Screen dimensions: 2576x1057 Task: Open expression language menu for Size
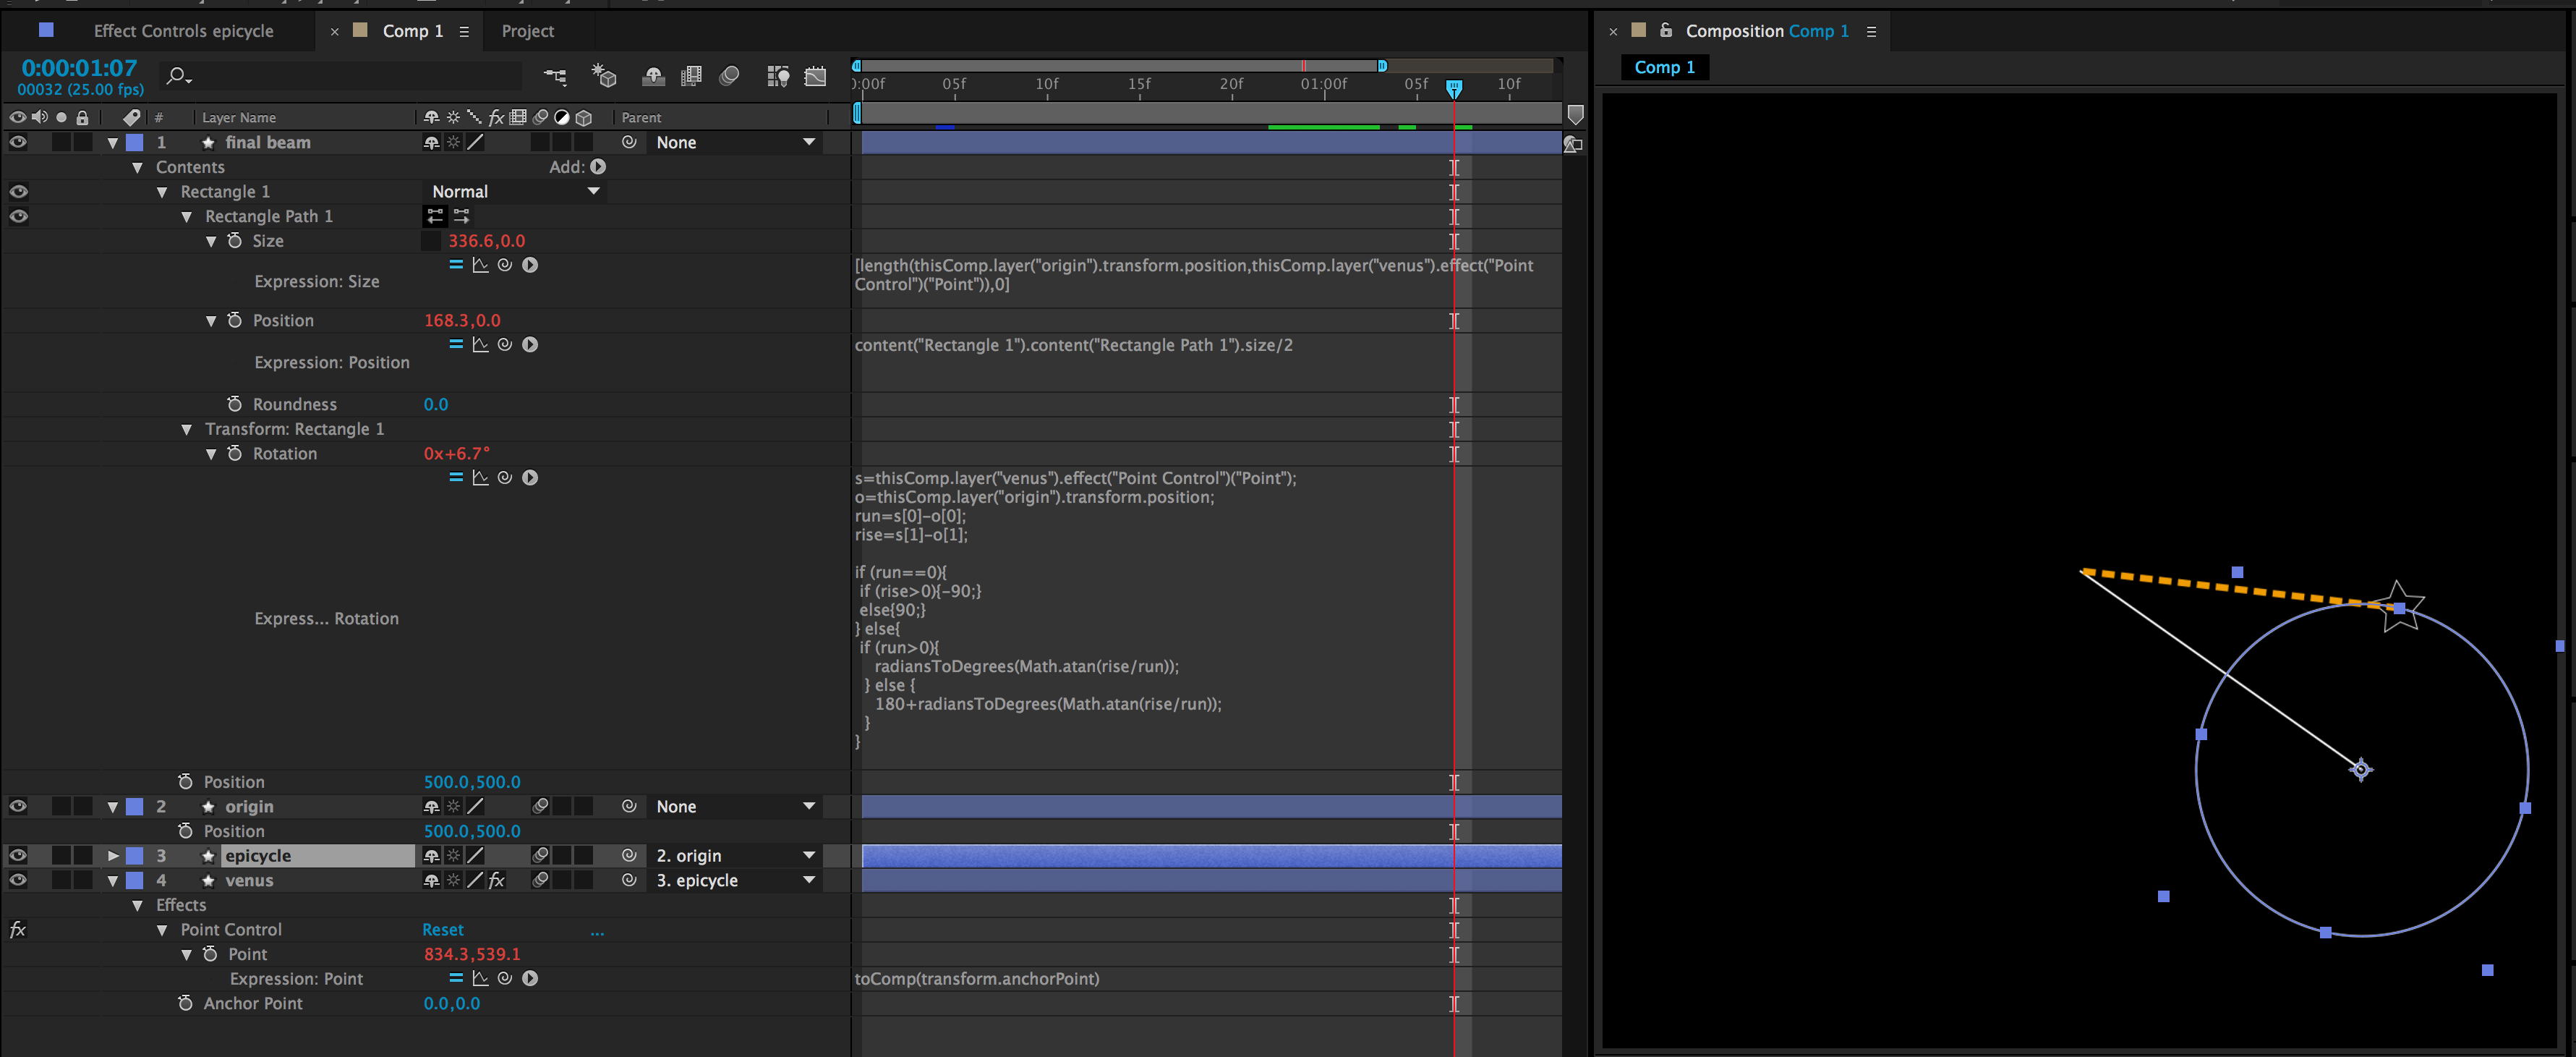tap(530, 265)
